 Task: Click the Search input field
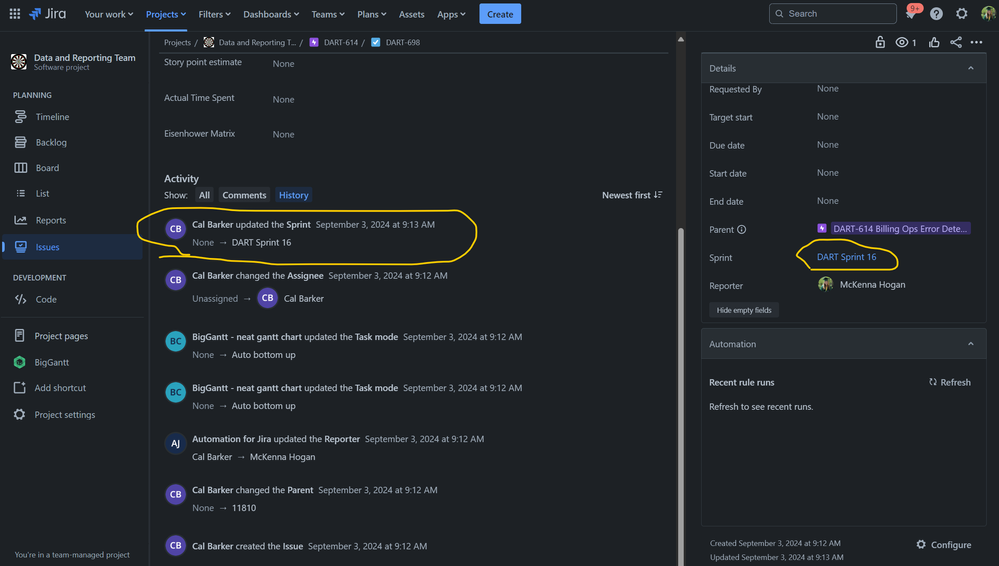point(832,13)
